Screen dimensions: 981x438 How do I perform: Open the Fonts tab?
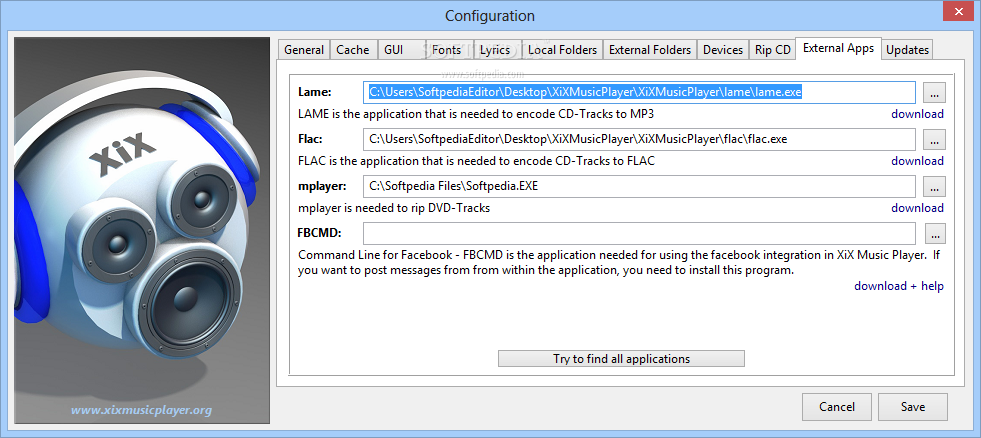click(447, 50)
